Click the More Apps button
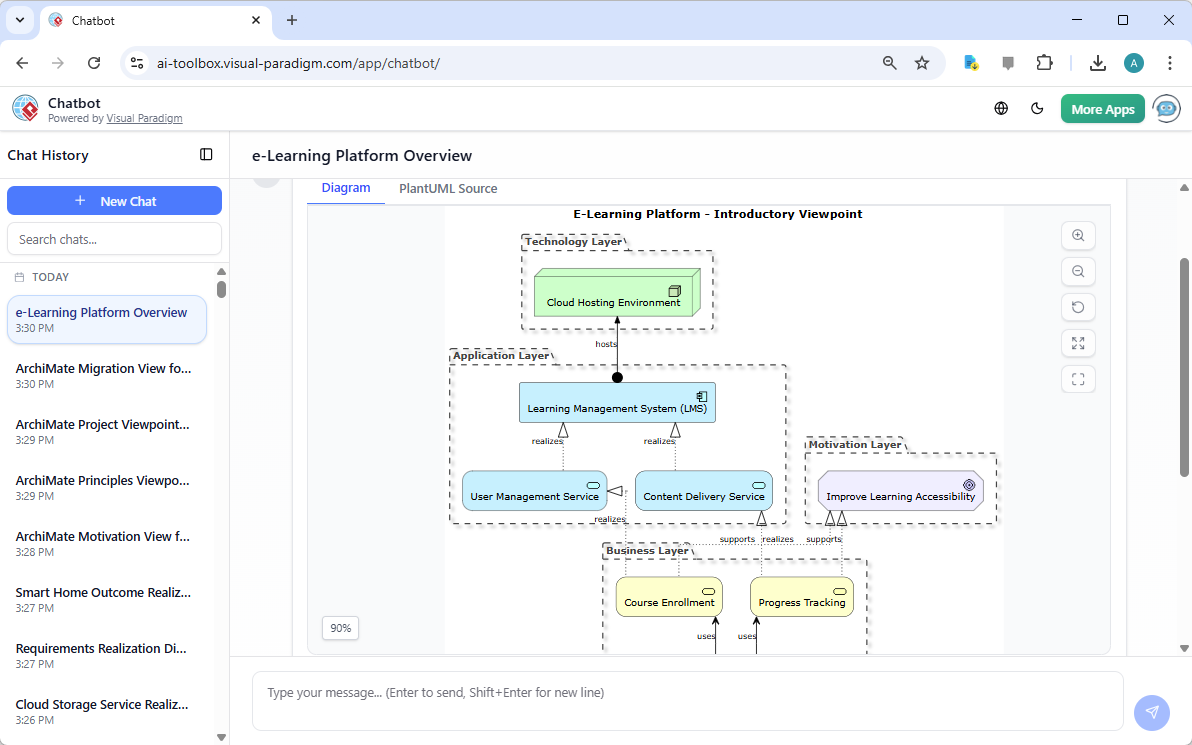 coord(1102,108)
